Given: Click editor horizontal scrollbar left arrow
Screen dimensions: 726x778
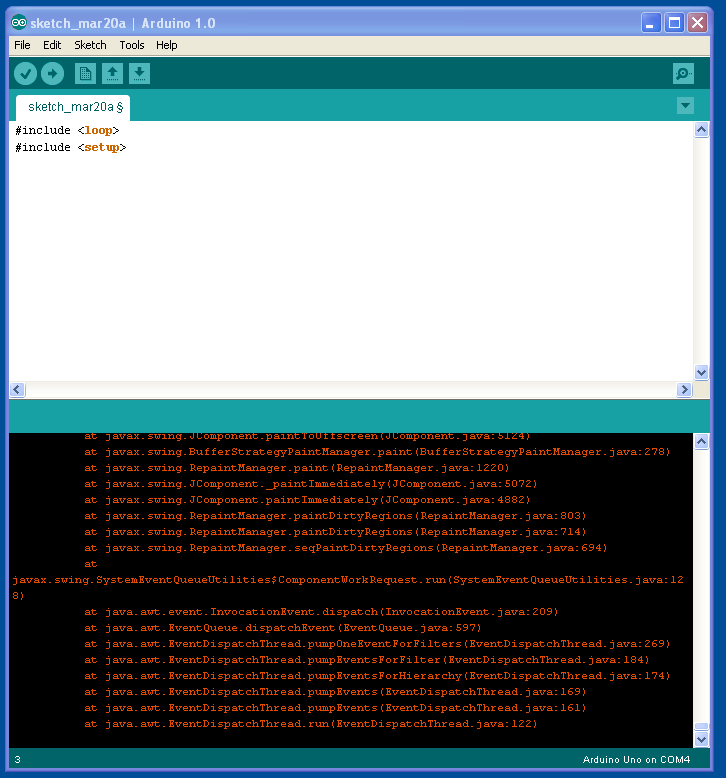Looking at the screenshot, I should tap(17, 389).
